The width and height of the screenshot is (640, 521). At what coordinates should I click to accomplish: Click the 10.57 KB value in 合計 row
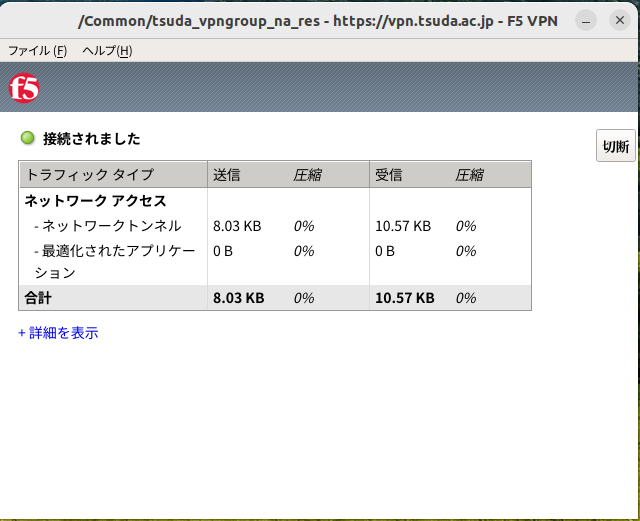404,298
